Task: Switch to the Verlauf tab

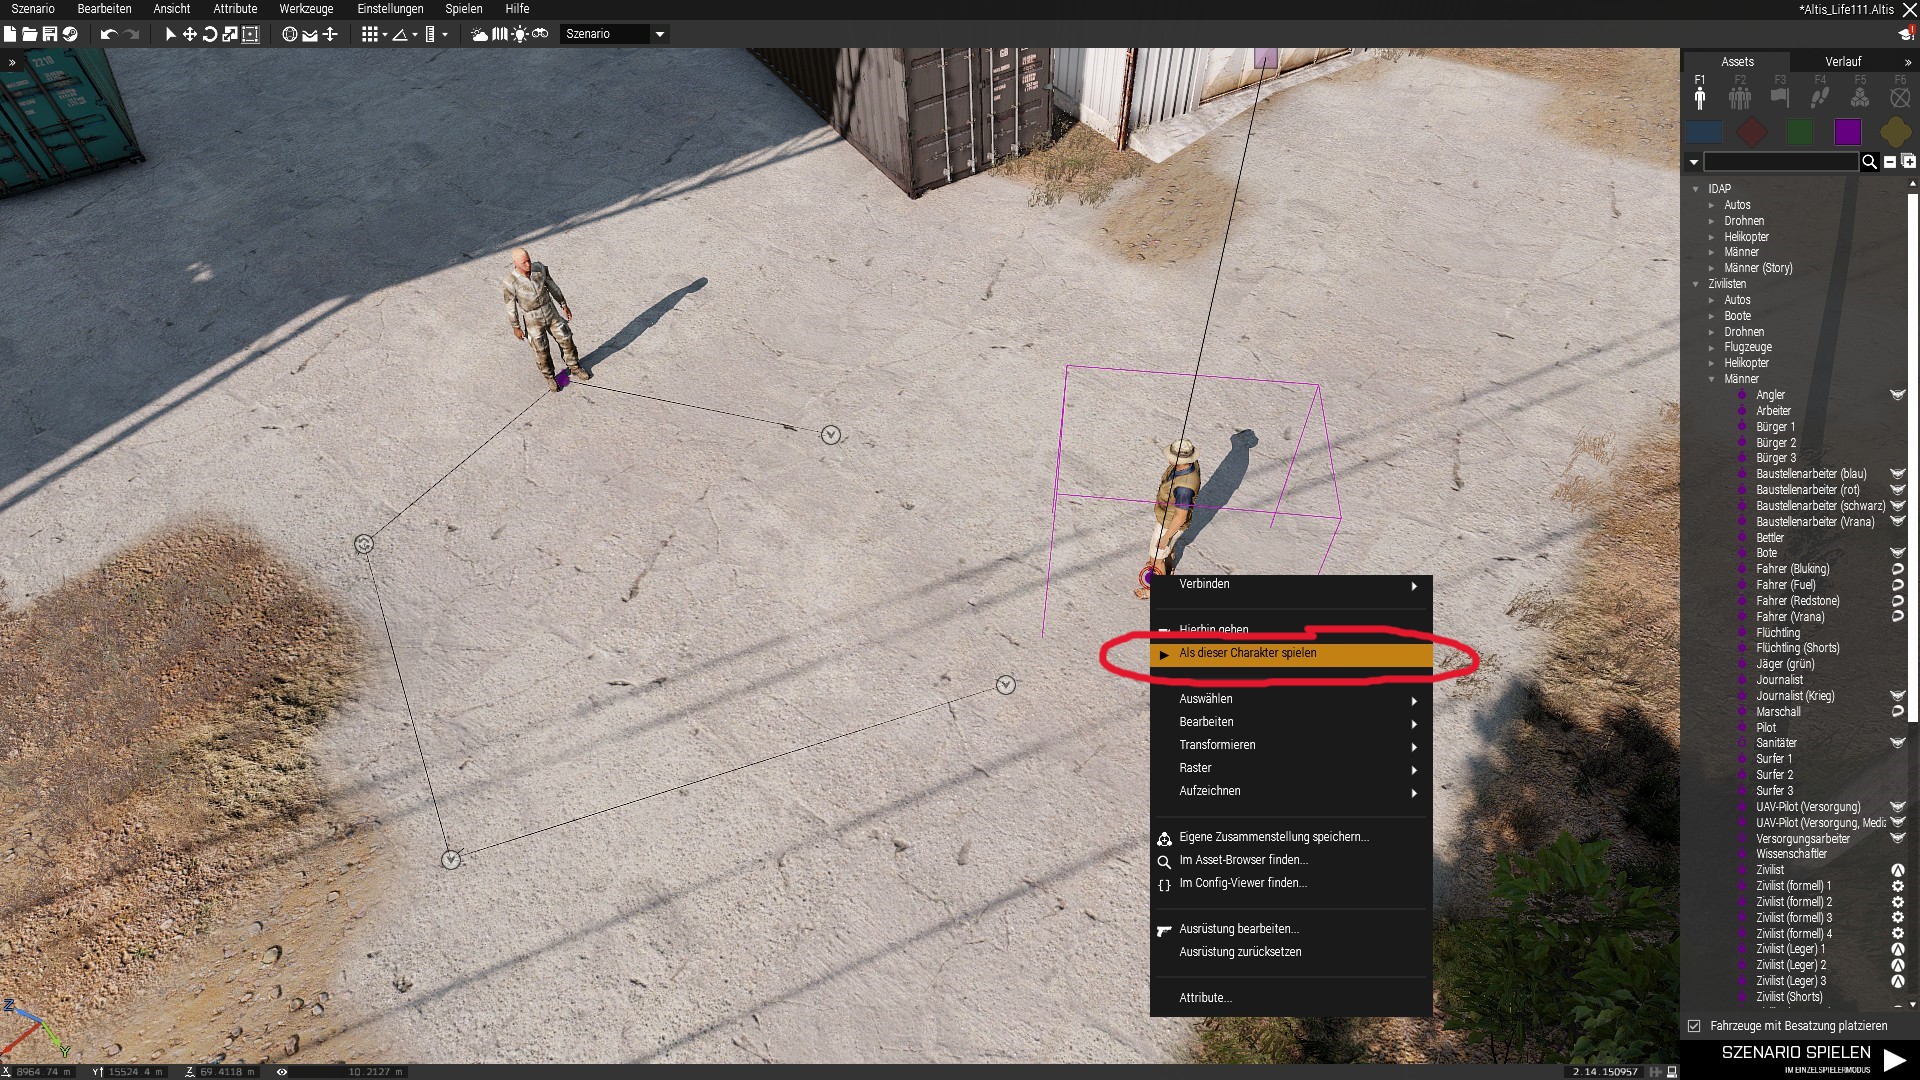Action: pos(1843,62)
